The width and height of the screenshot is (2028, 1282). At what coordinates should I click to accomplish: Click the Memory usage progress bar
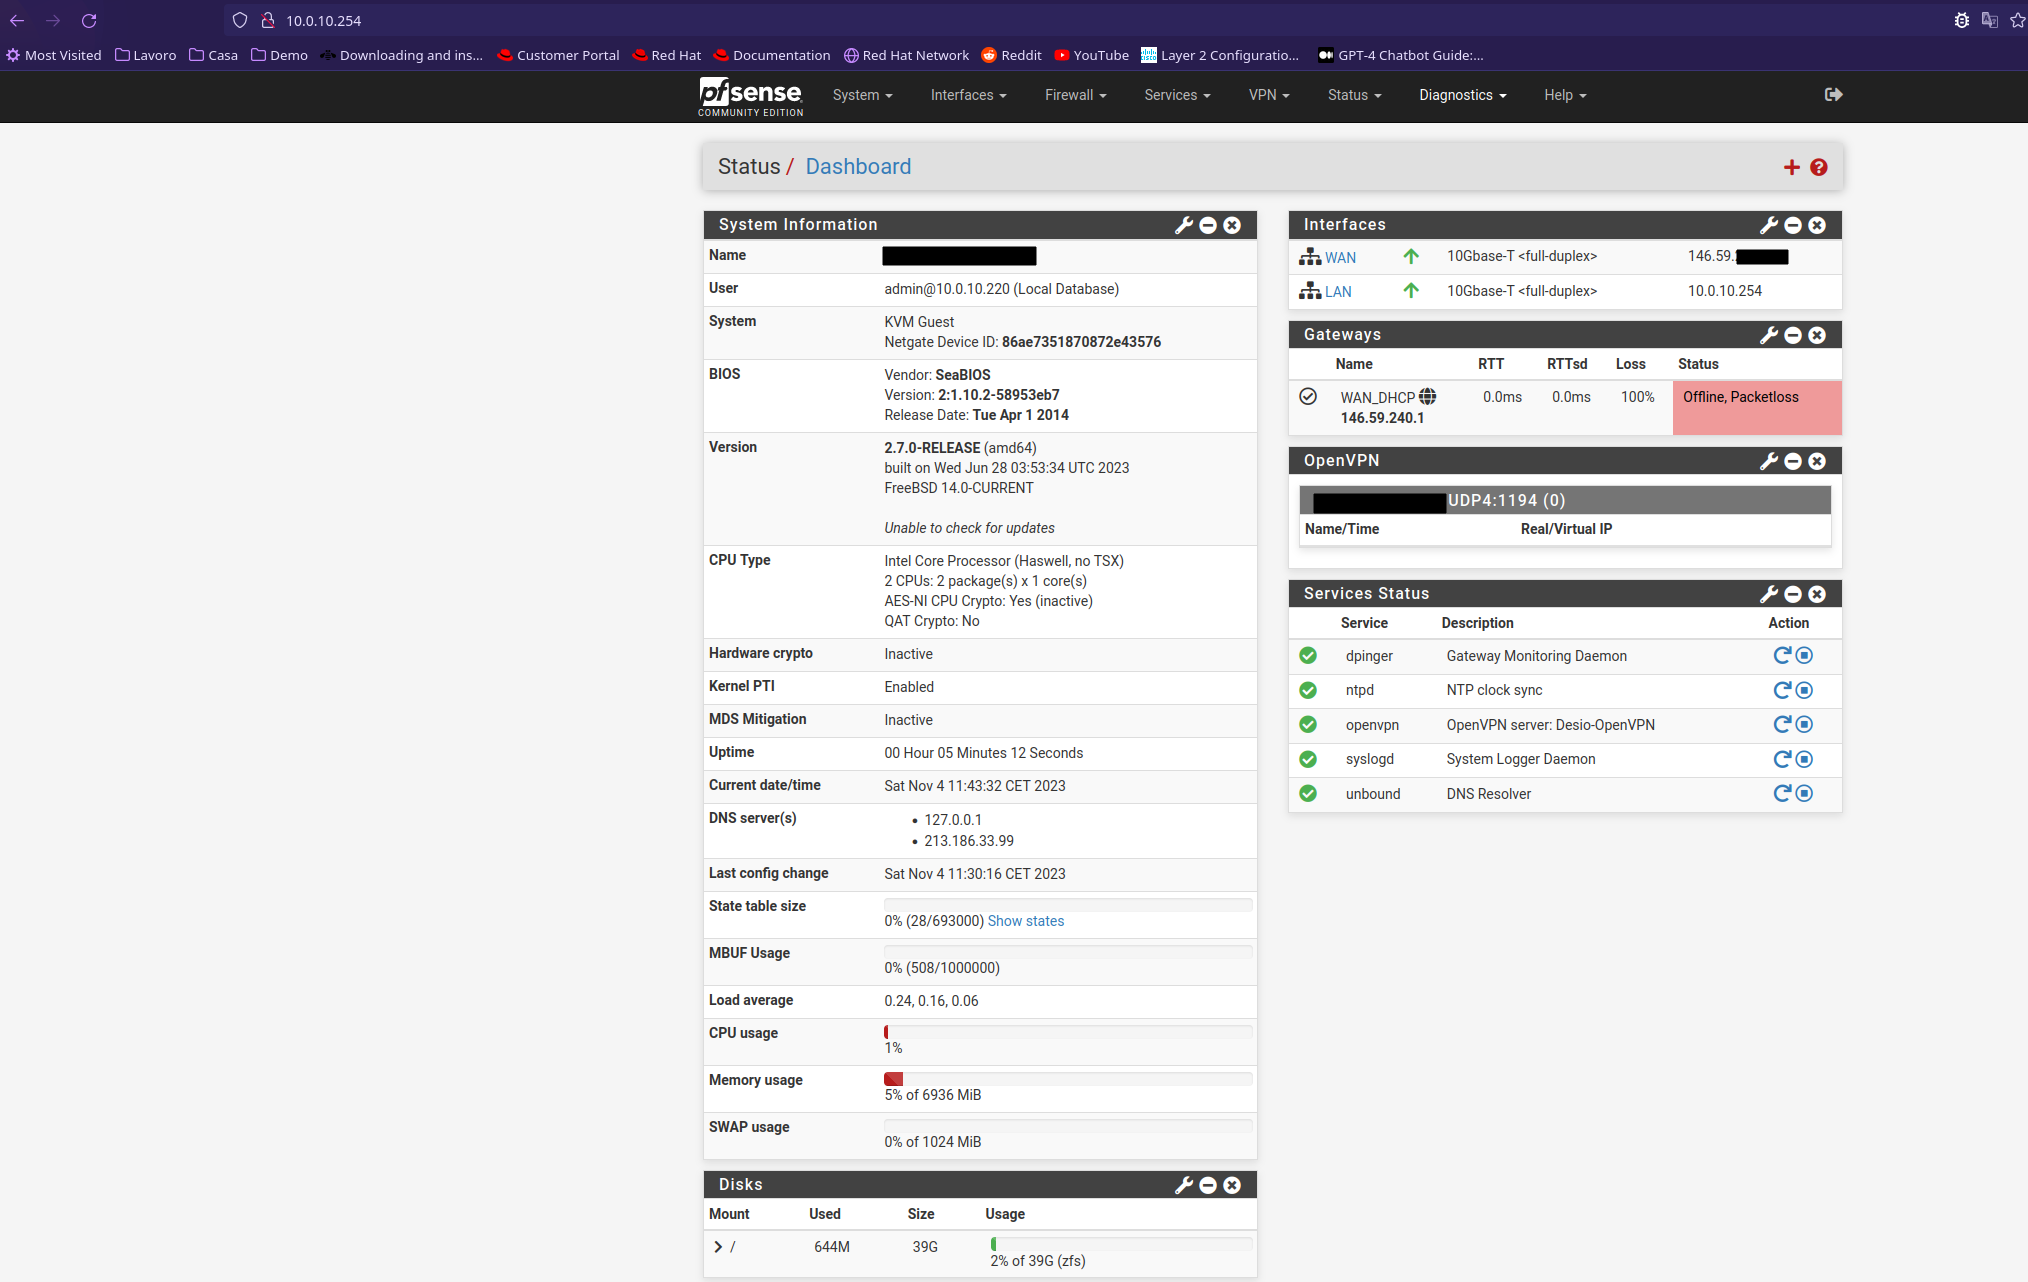1067,1079
